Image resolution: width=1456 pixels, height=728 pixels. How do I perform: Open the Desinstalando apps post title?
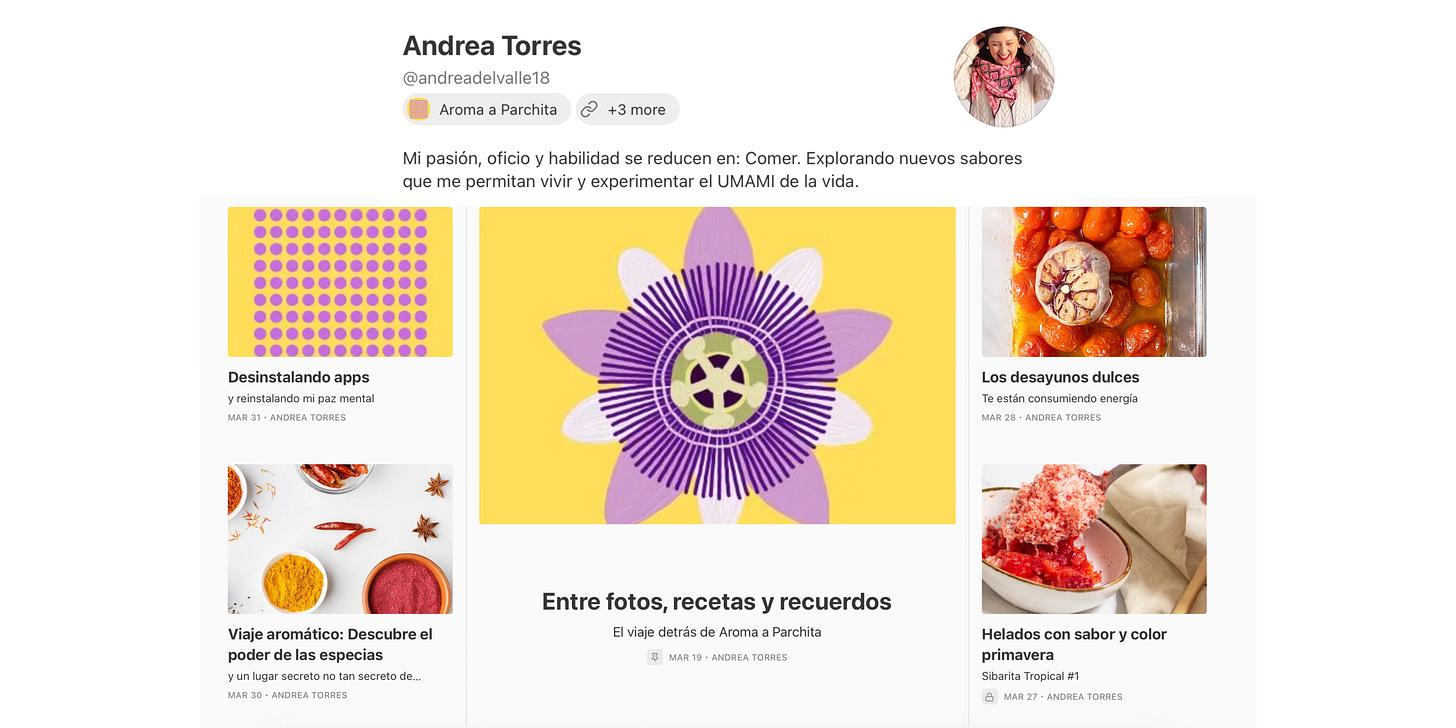pos(299,377)
